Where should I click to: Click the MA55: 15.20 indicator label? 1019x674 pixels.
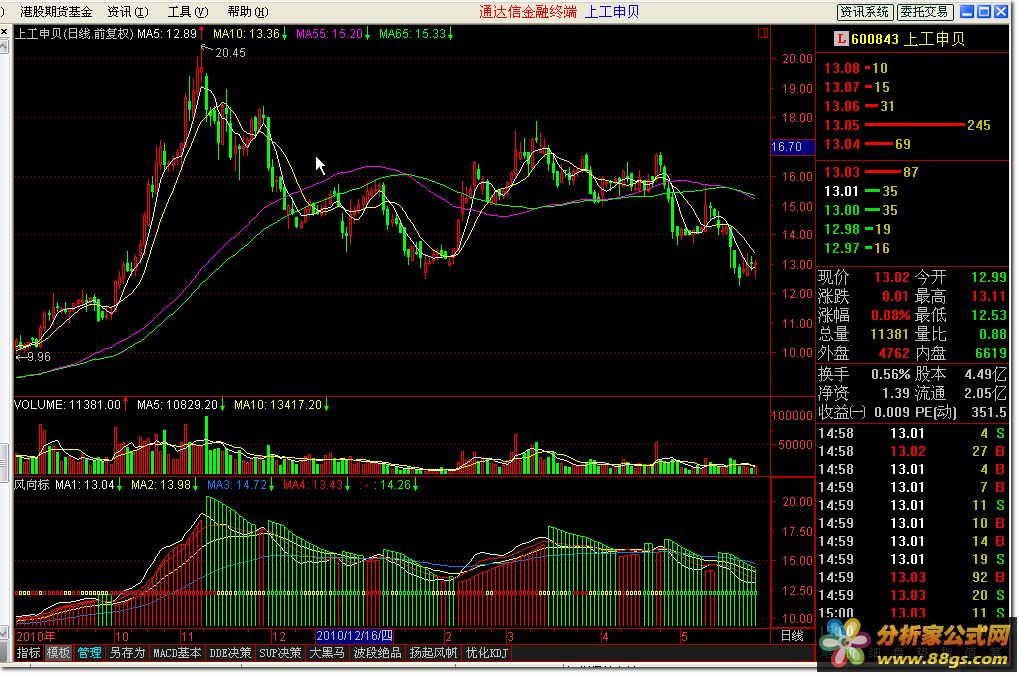[x=329, y=34]
